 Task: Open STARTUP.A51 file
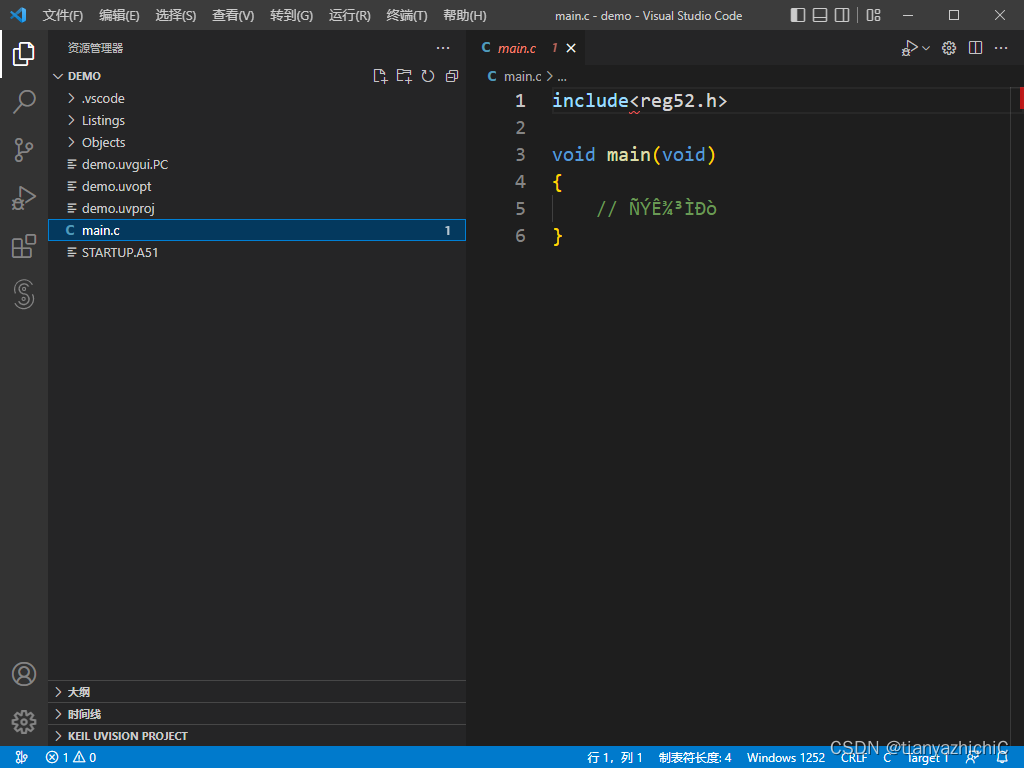click(257, 252)
